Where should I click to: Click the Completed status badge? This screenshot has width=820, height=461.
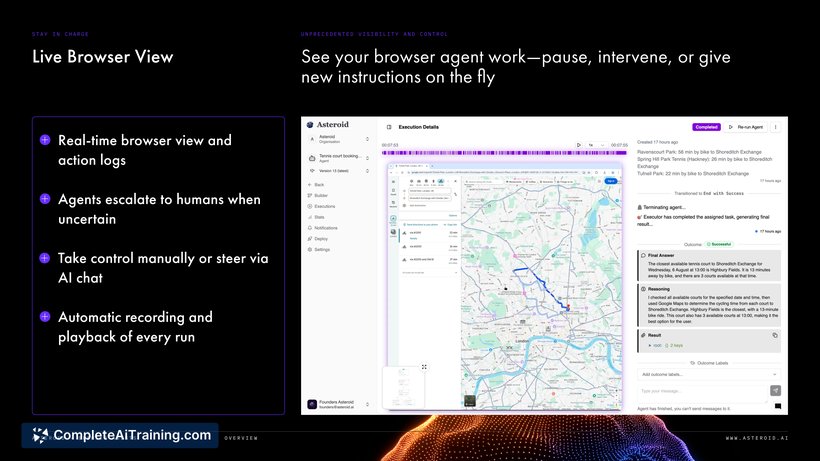pos(706,127)
